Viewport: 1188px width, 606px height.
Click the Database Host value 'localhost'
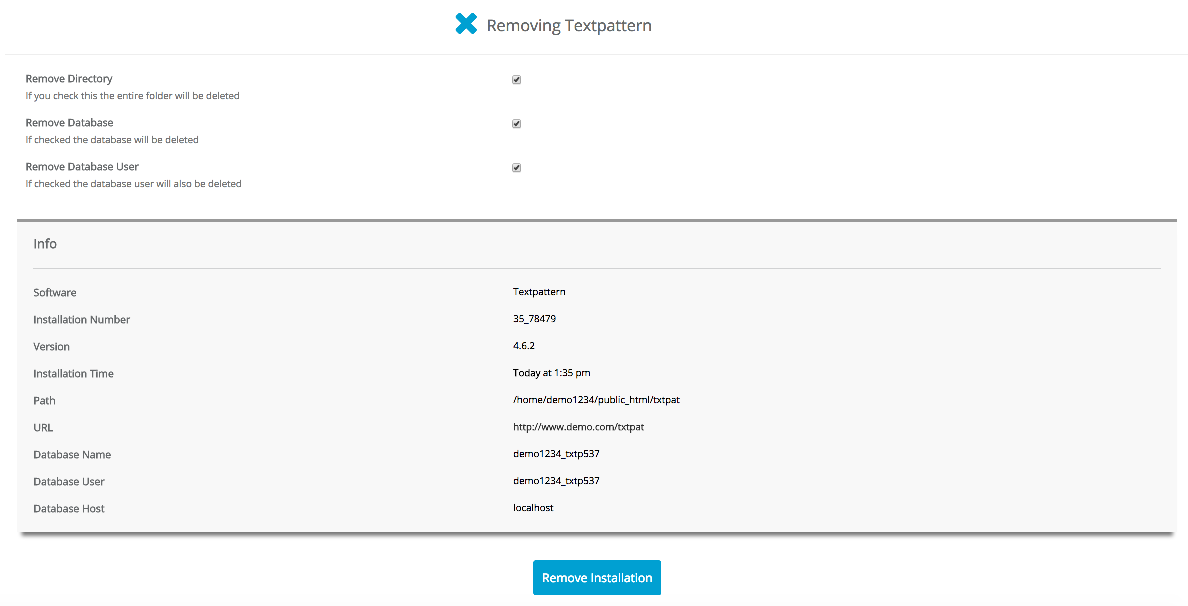[533, 508]
